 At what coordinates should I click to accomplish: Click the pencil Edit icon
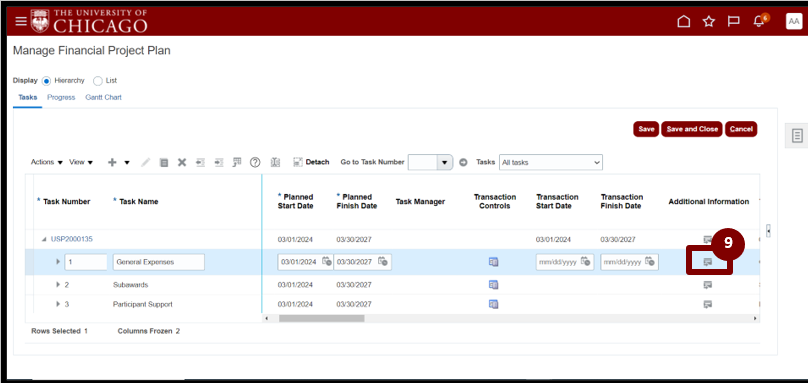tap(145, 162)
